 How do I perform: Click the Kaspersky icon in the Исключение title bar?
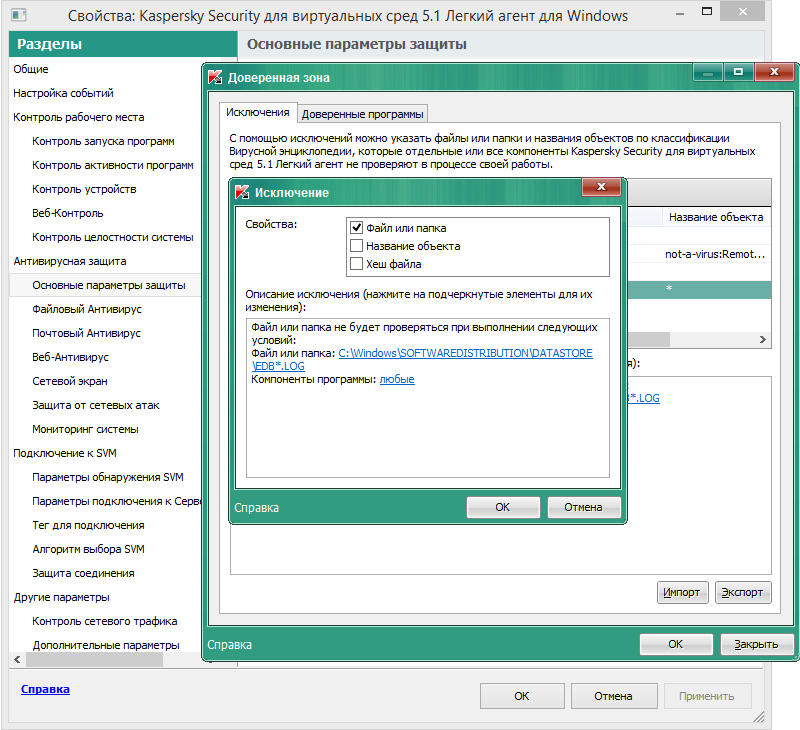242,192
